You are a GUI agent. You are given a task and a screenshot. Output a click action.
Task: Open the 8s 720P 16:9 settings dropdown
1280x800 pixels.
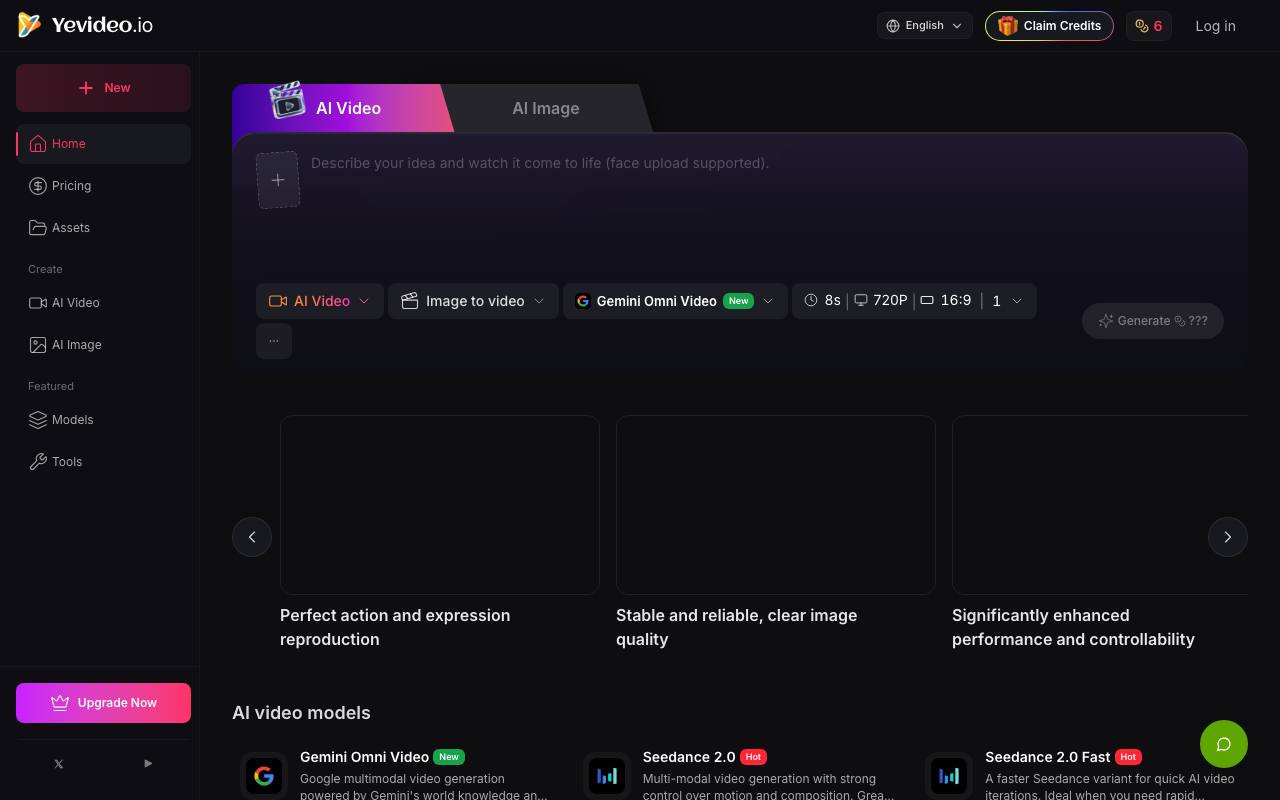click(914, 301)
